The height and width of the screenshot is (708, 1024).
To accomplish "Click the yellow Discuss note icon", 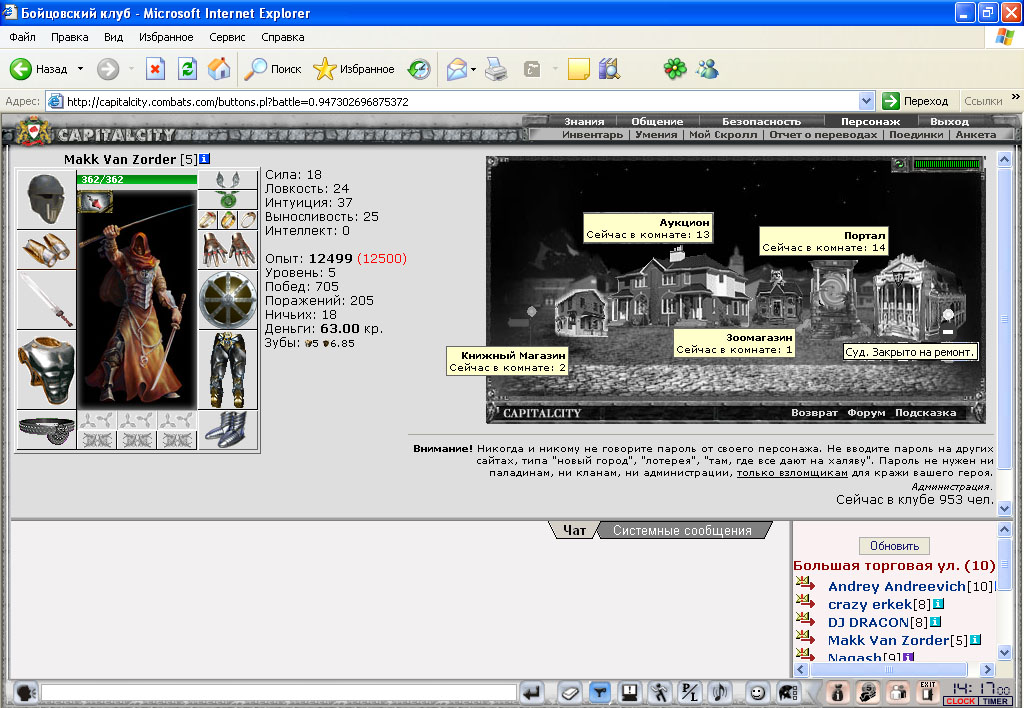I will [x=579, y=69].
